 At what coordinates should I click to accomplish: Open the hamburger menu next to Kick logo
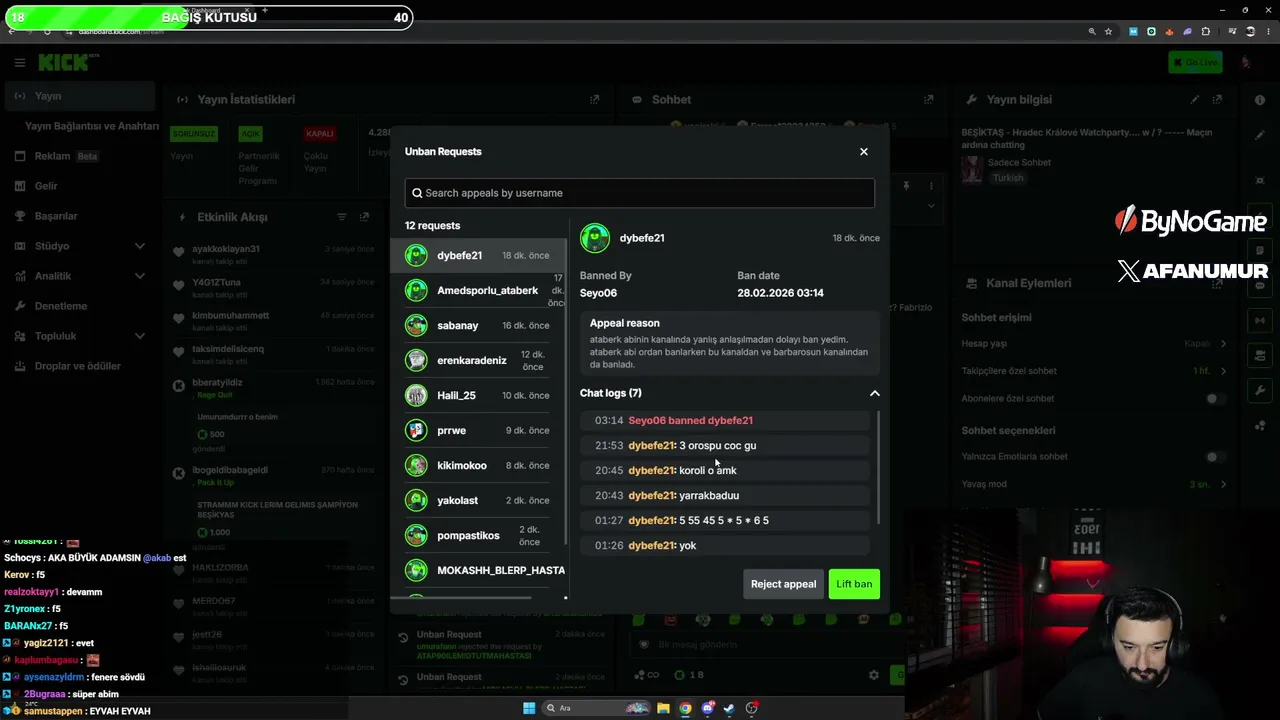[19, 63]
